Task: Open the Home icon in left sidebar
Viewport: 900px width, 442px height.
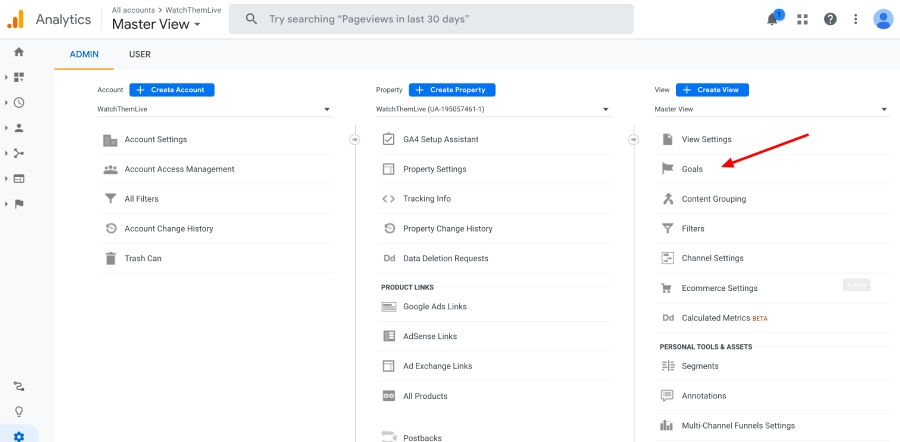Action: (x=19, y=52)
